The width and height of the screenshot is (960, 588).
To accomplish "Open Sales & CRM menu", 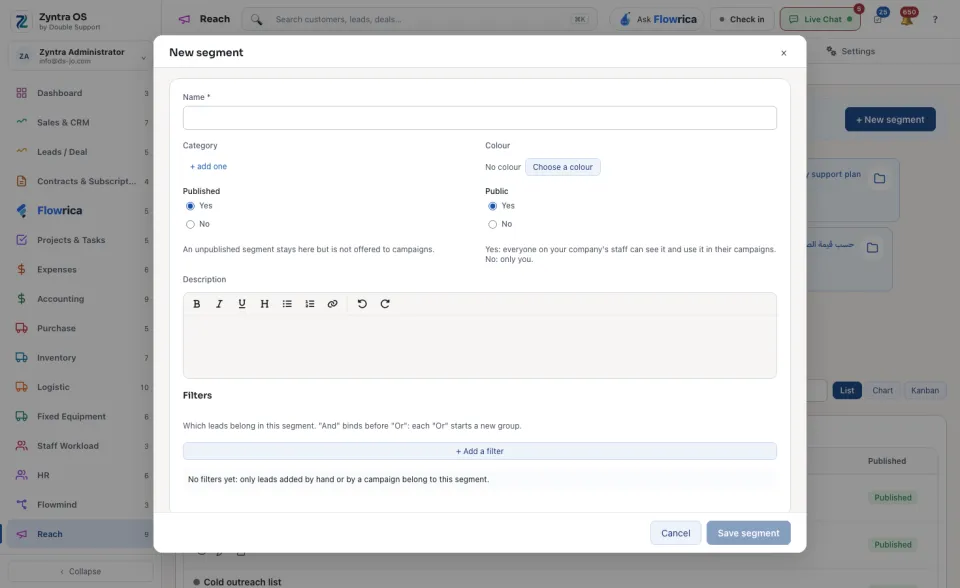I will coord(81,122).
